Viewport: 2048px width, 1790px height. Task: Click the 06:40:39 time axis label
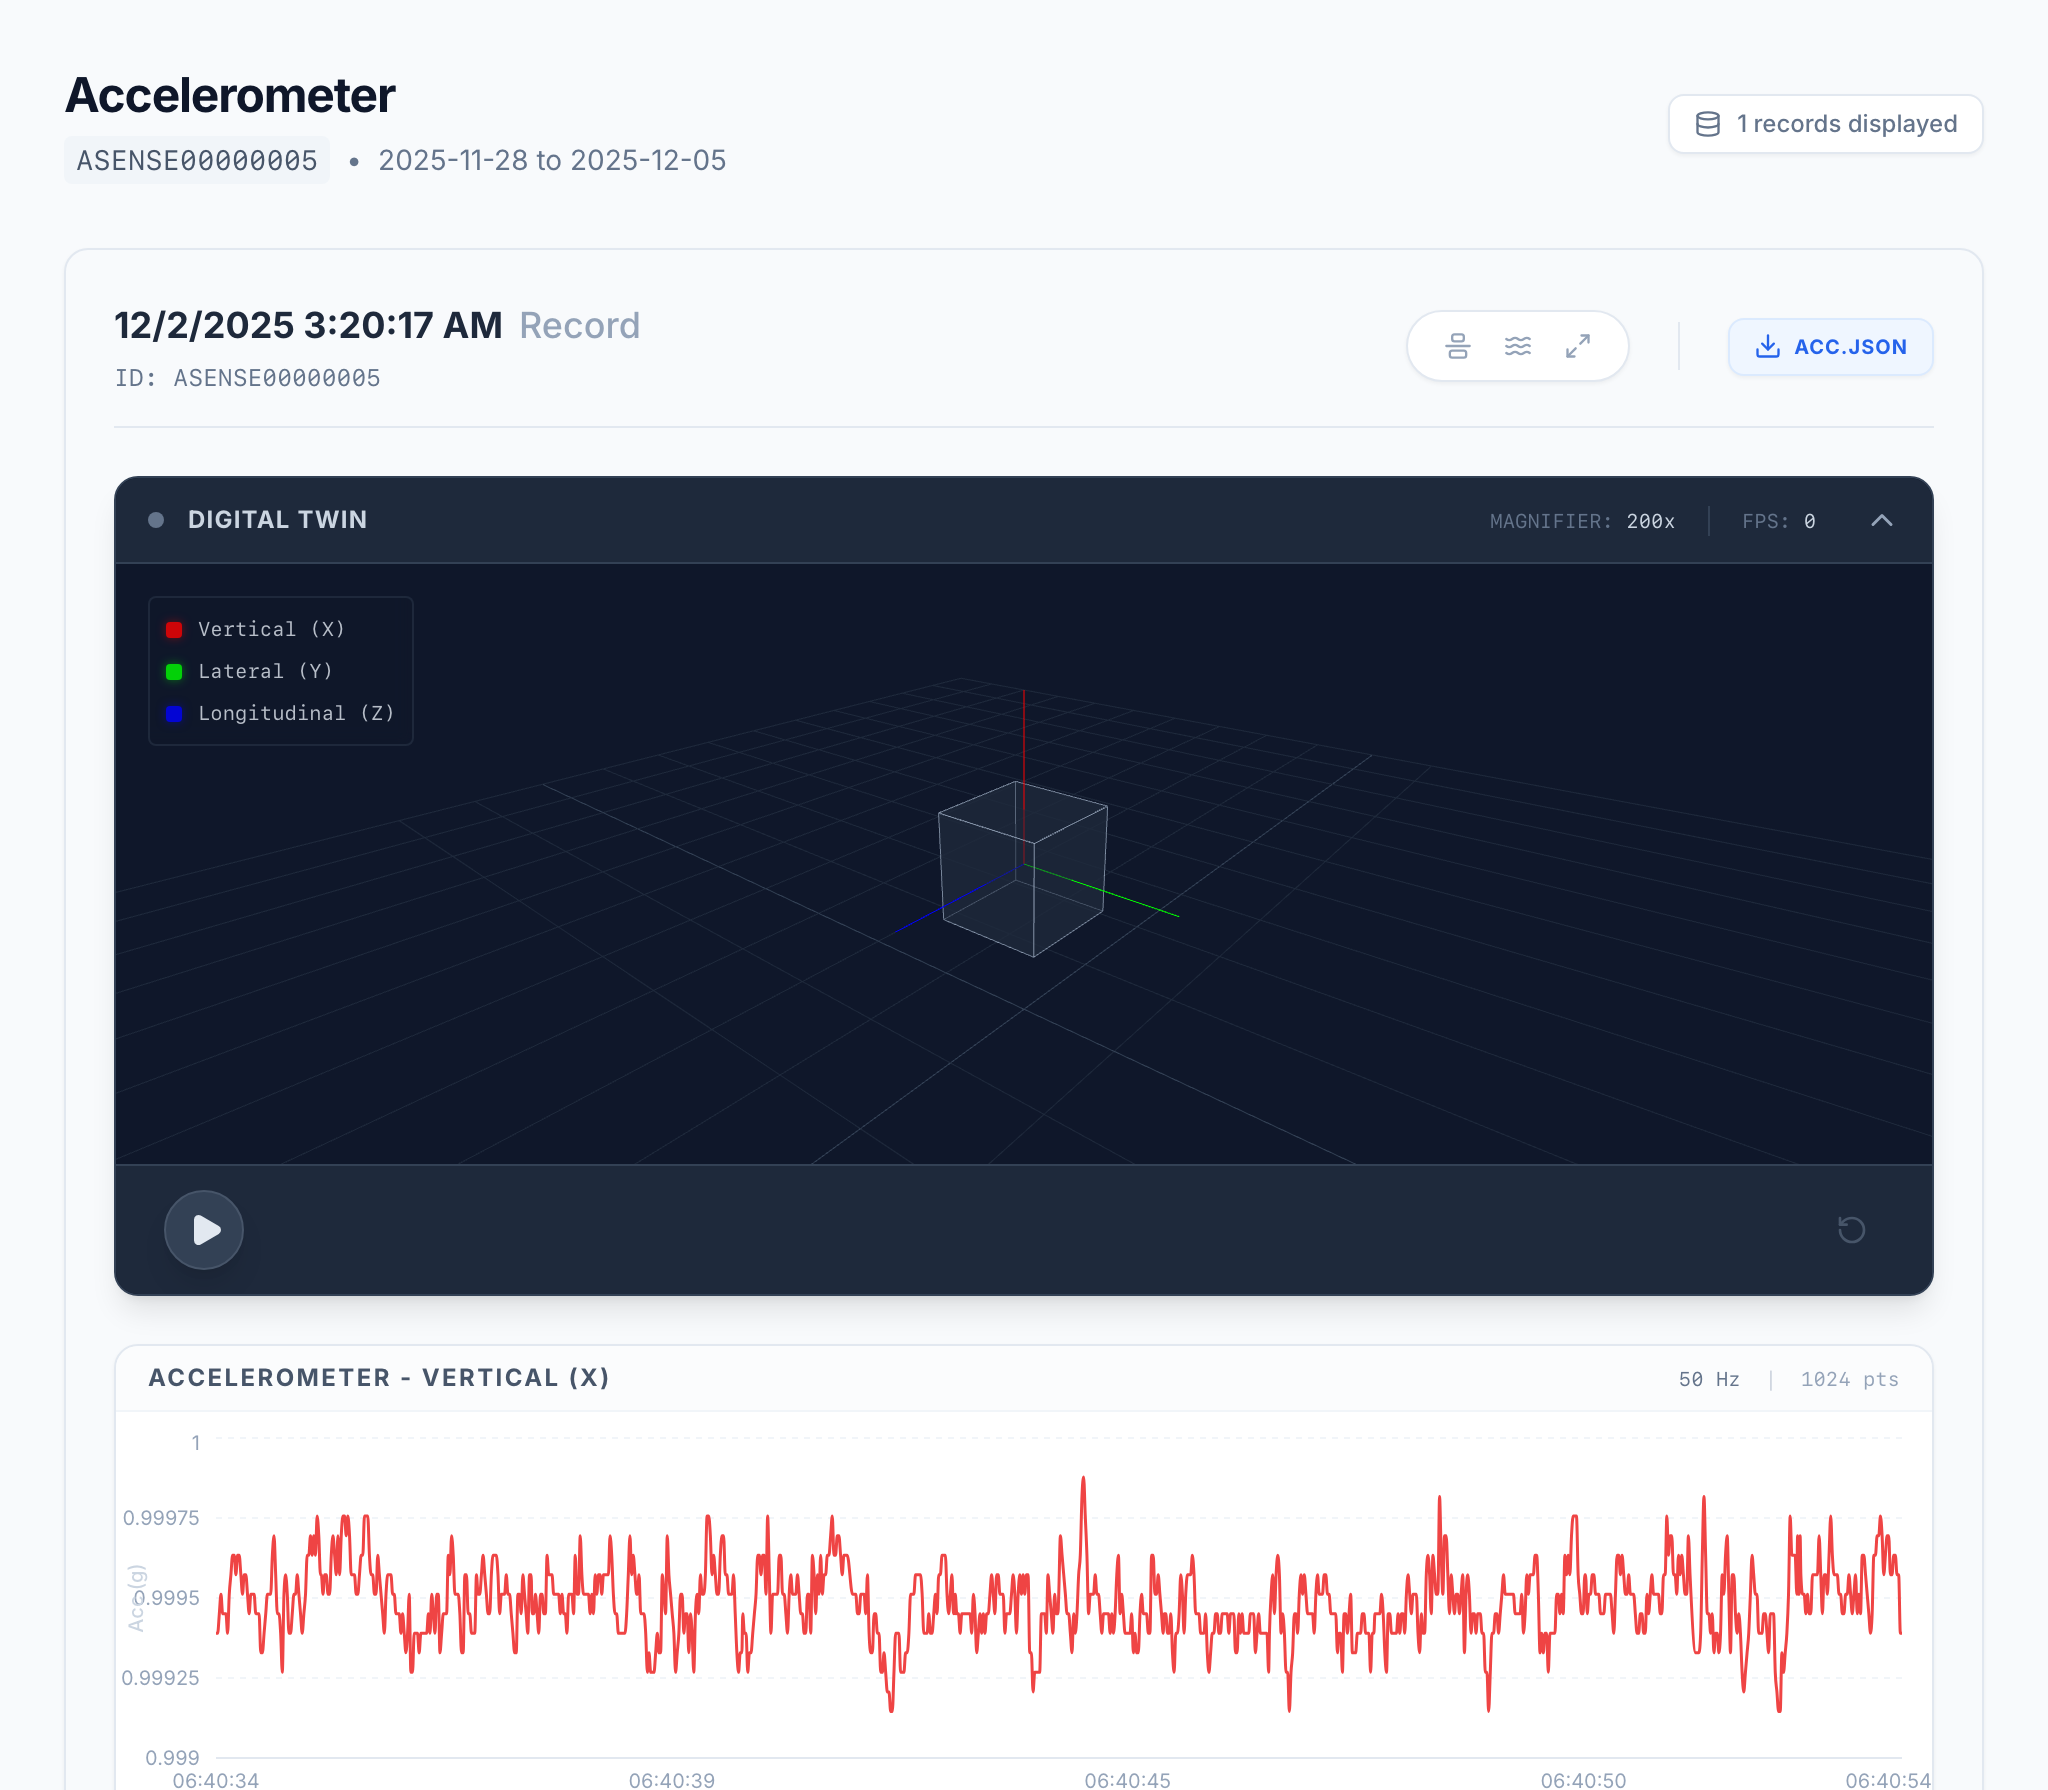click(672, 1780)
